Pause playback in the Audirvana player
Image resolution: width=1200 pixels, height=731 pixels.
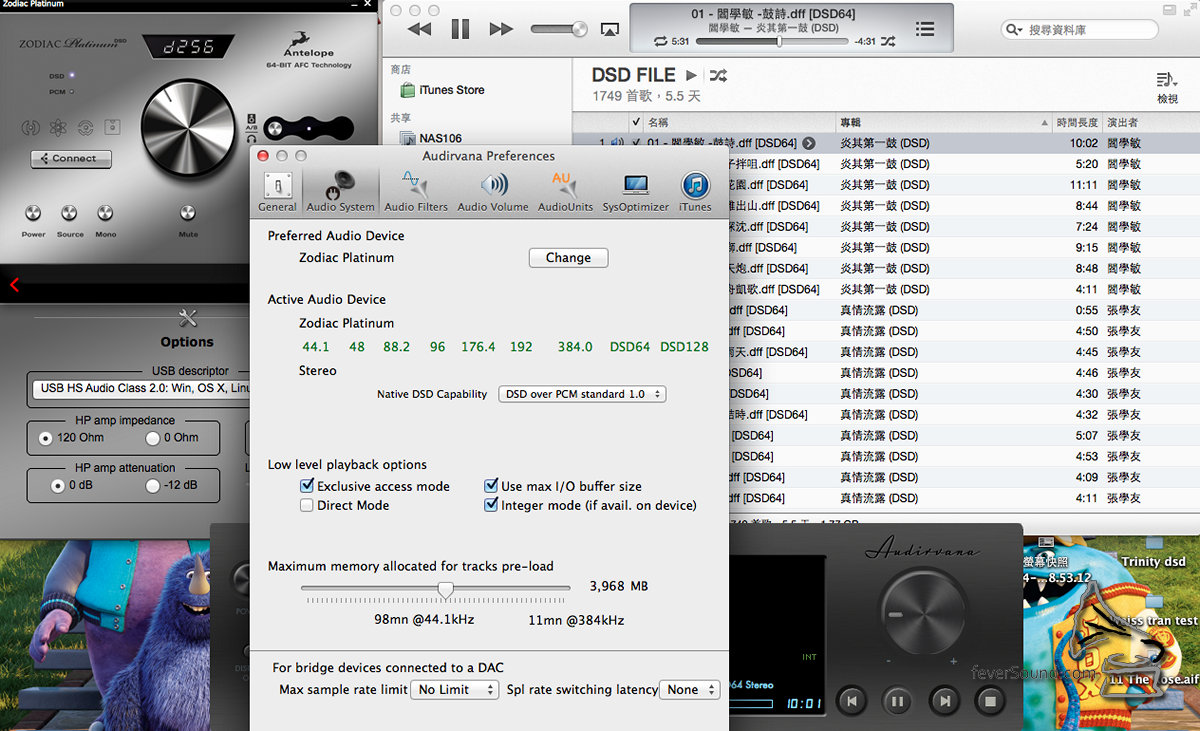(897, 701)
